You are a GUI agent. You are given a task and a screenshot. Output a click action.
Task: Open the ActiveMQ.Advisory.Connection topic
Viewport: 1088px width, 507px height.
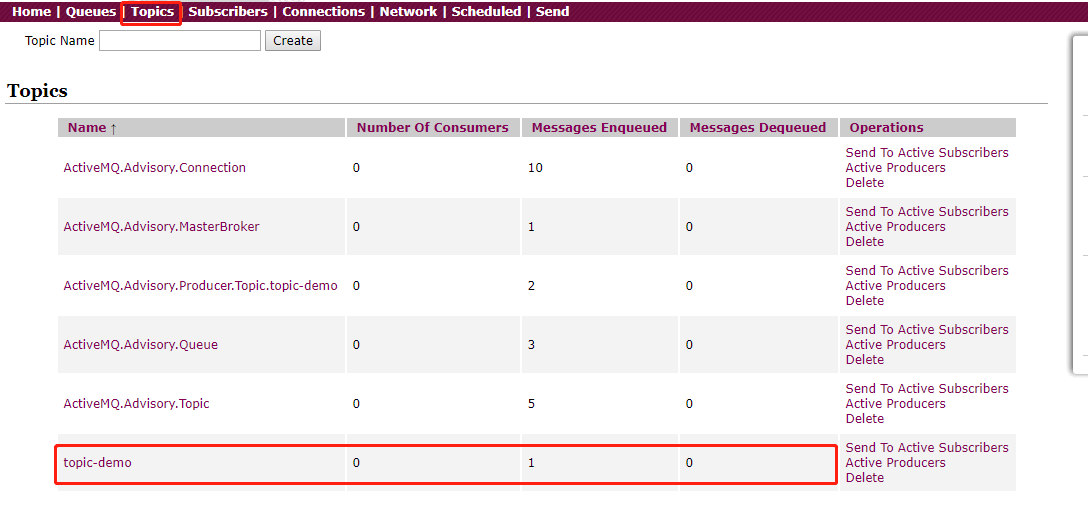coord(155,168)
